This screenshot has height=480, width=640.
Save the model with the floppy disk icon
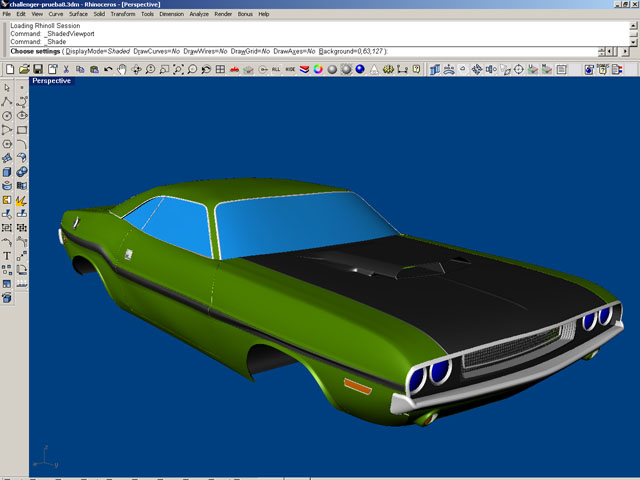[x=38, y=69]
